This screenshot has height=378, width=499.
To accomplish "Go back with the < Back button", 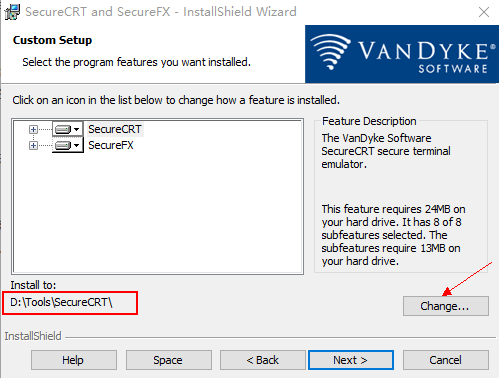I will [x=263, y=360].
